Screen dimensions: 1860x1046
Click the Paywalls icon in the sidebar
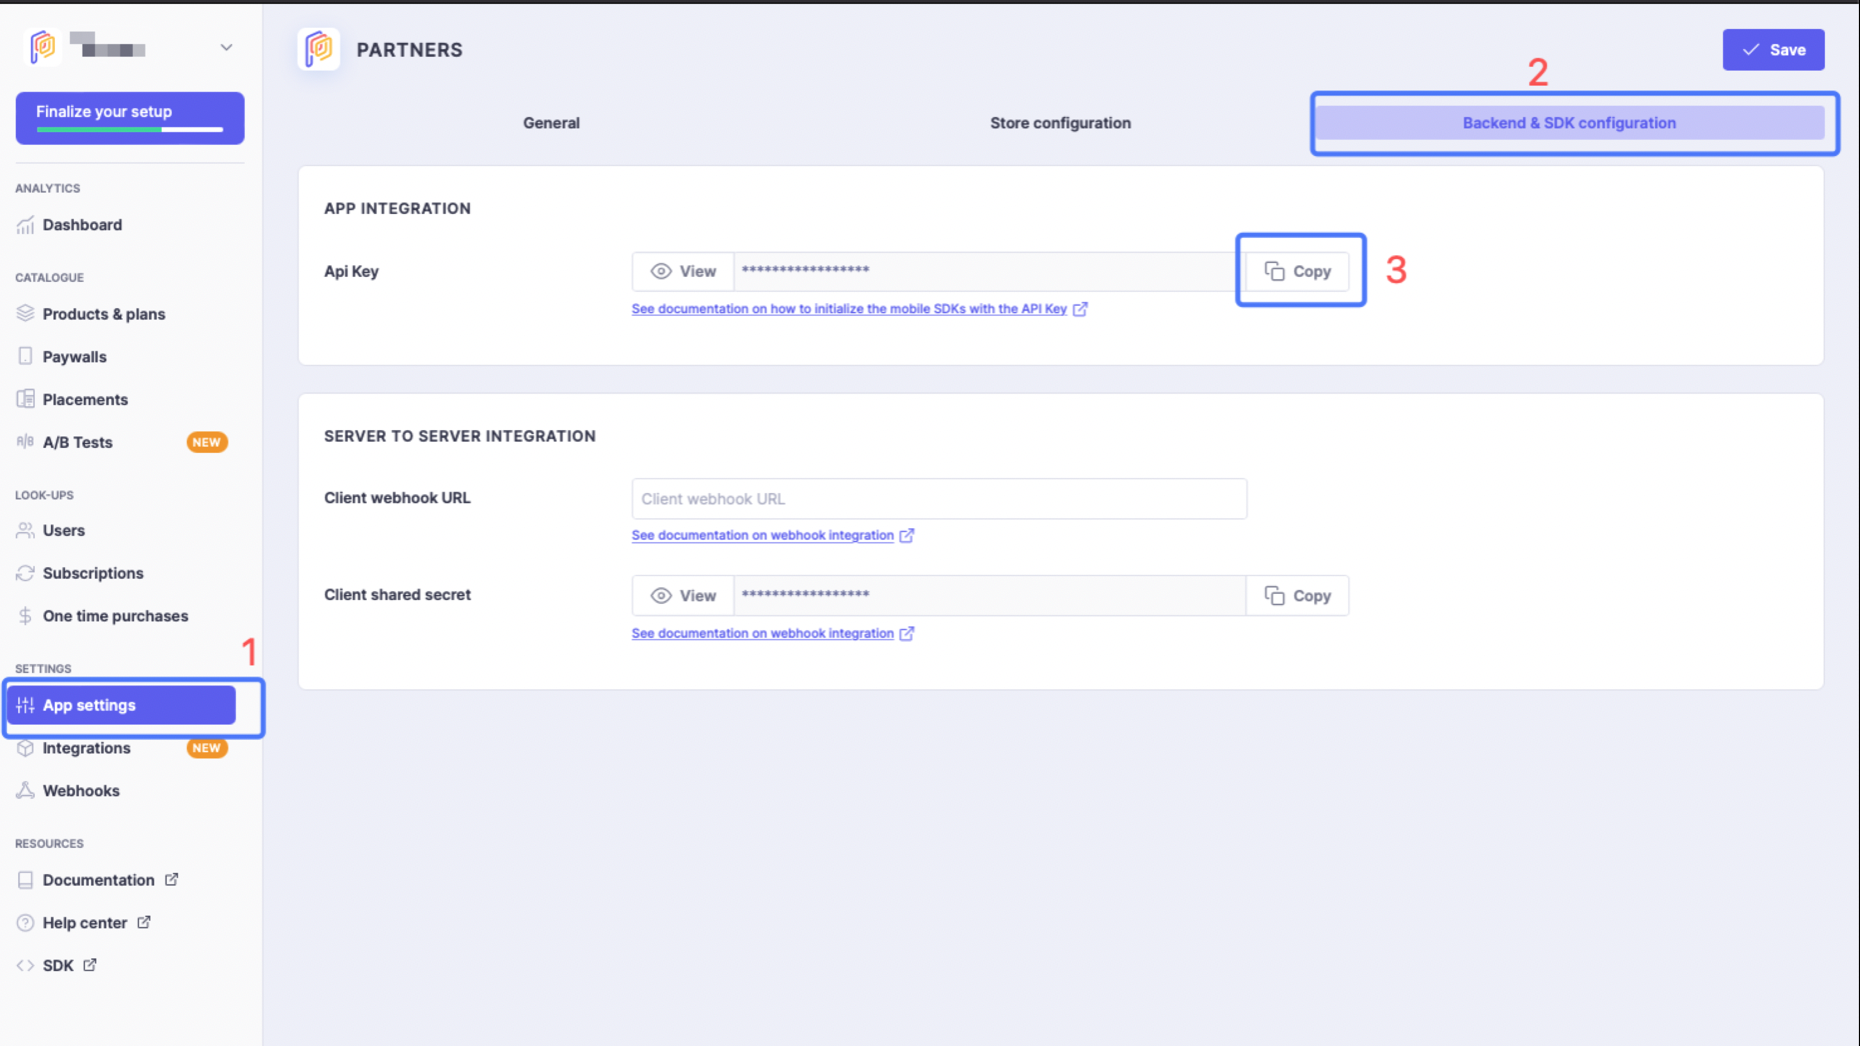[x=25, y=357]
